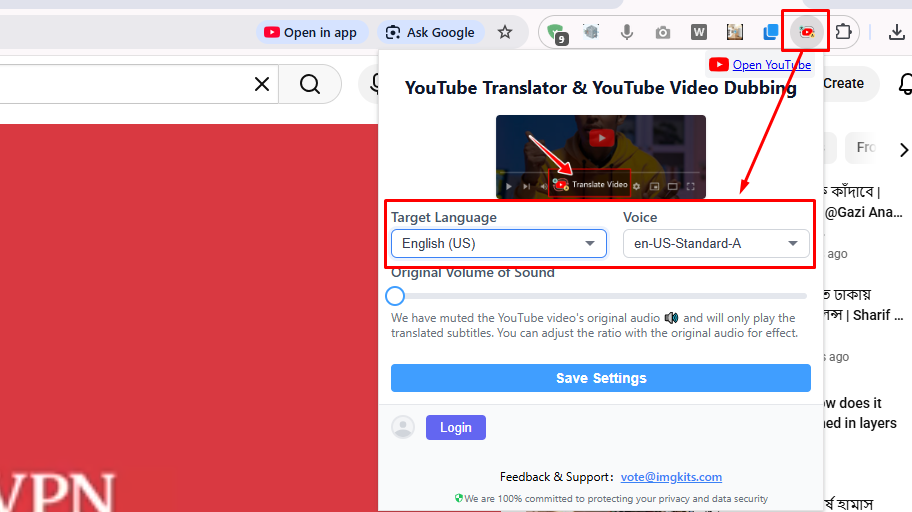Screen dimensions: 912x512
Task: Click the Open YouTube link
Action: point(771,65)
